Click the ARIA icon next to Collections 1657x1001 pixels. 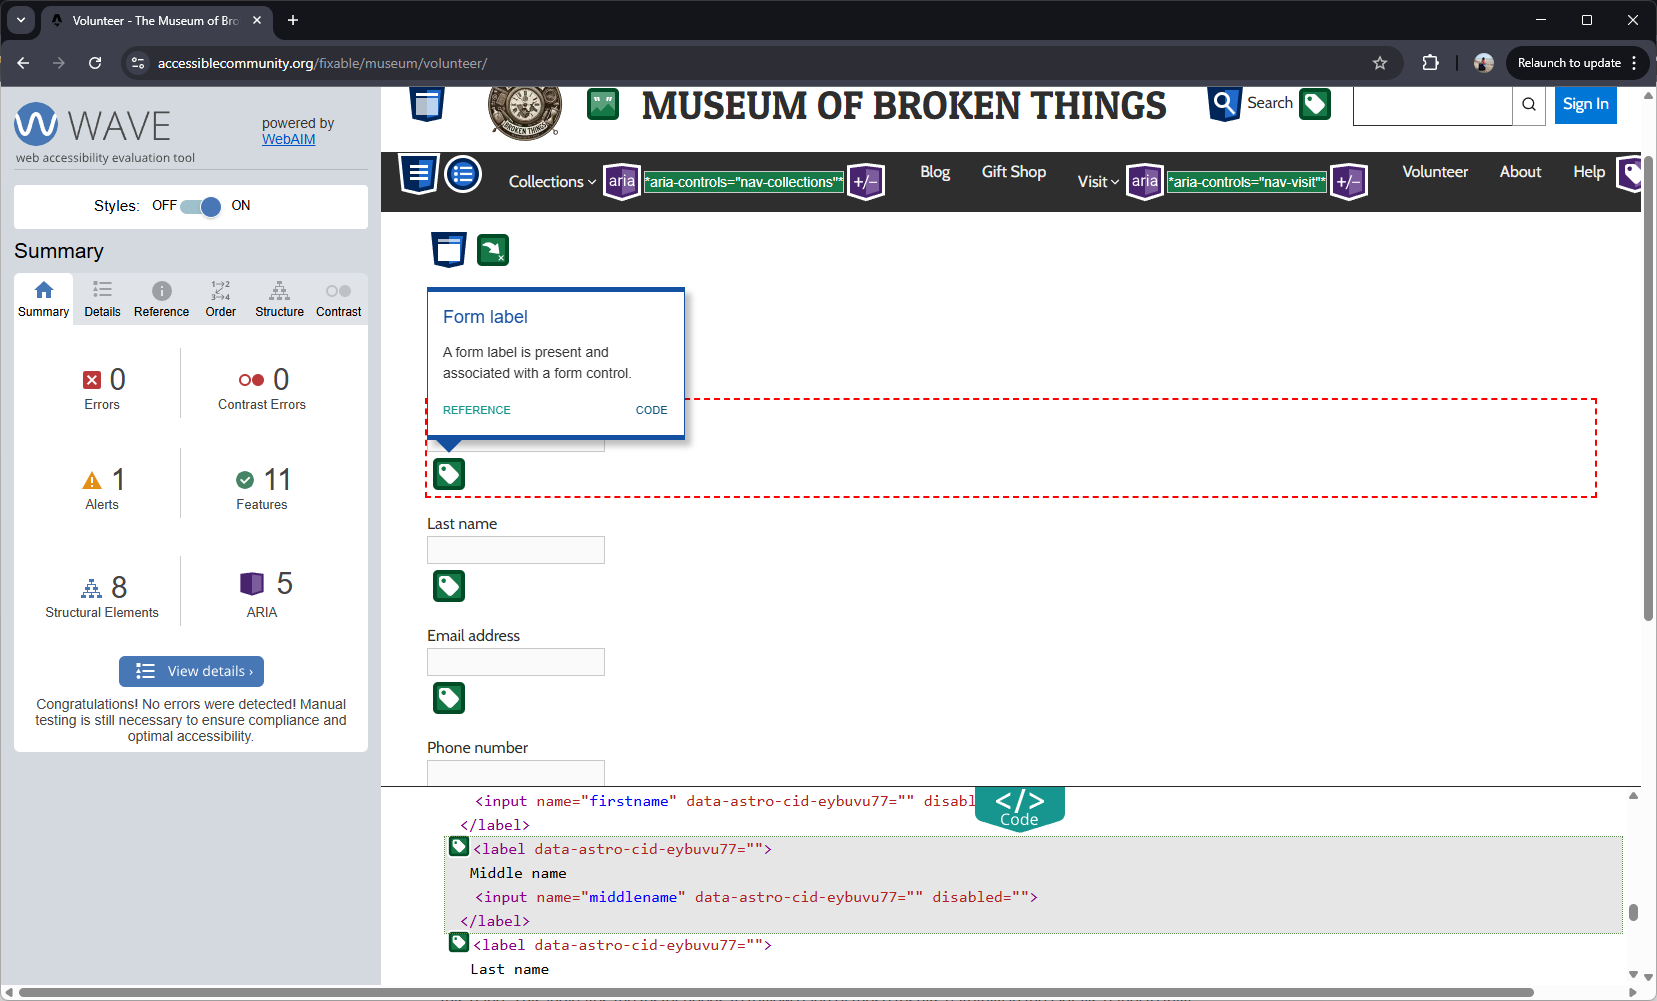622,182
